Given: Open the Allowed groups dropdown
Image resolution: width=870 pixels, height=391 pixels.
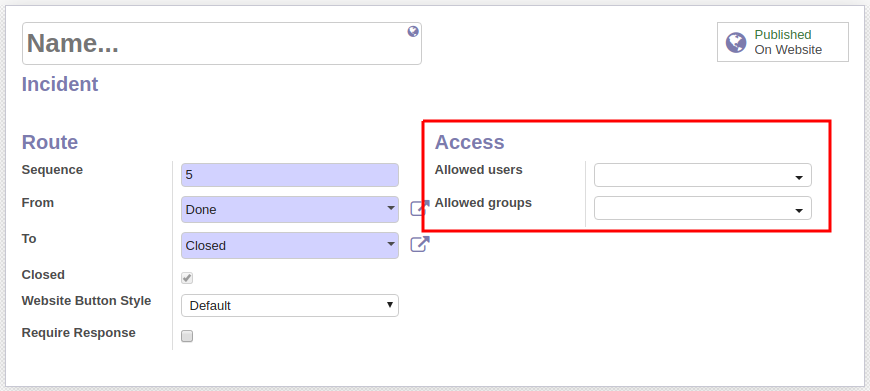Looking at the screenshot, I should pyautogui.click(x=702, y=208).
